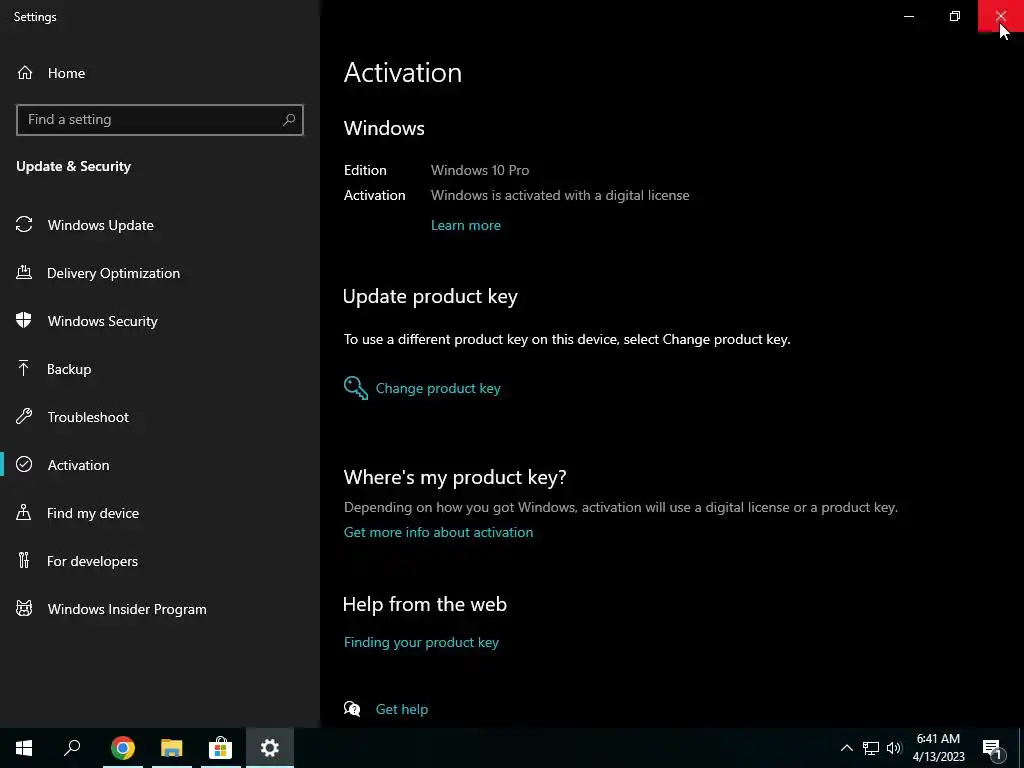Click the magnifier icon in Find a setting
Screen dimensions: 1024x768
289,120
